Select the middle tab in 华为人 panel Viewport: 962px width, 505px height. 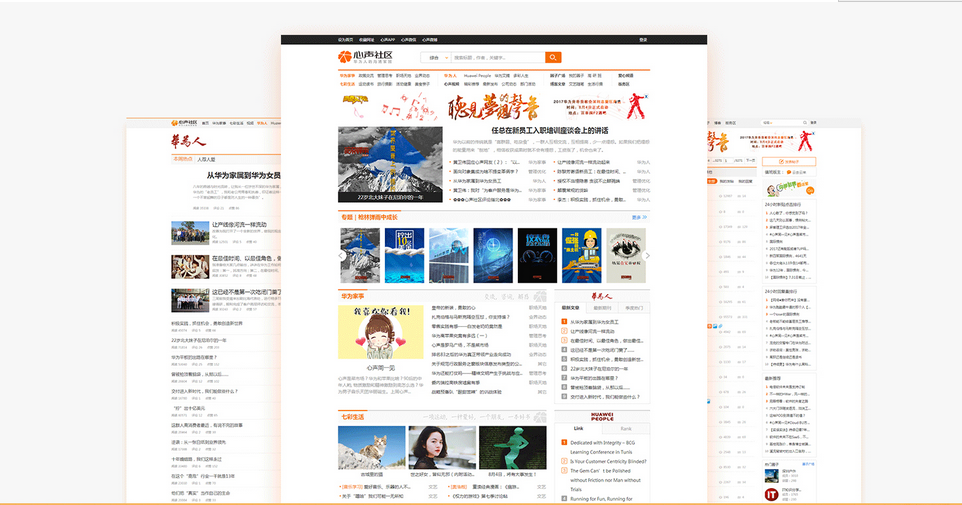coord(602,308)
